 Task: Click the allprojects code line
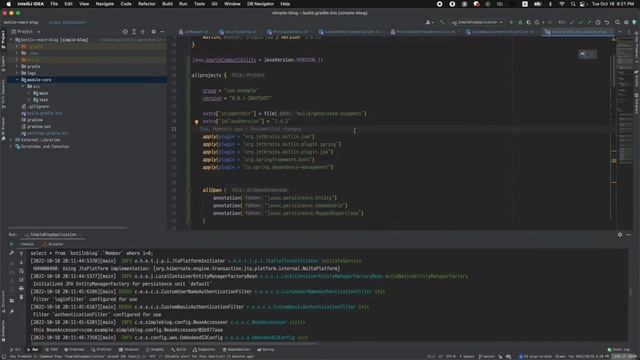point(228,75)
